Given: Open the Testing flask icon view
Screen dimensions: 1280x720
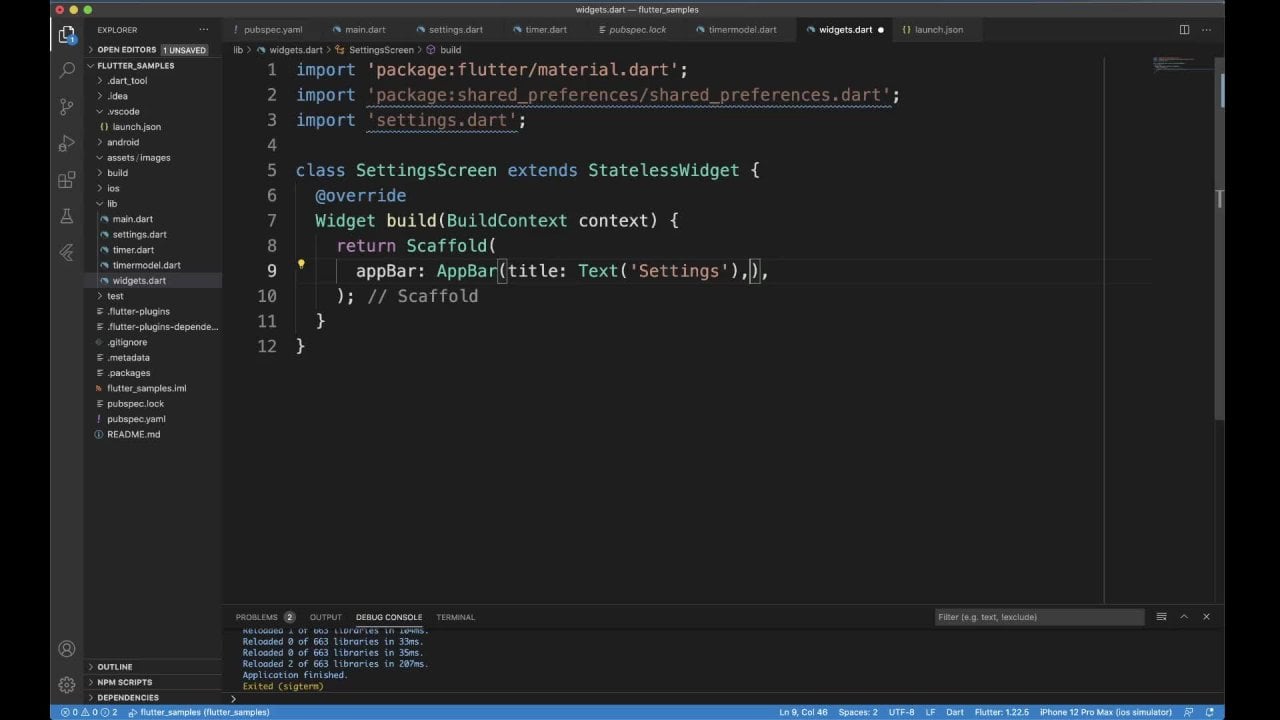Looking at the screenshot, I should [x=67, y=216].
